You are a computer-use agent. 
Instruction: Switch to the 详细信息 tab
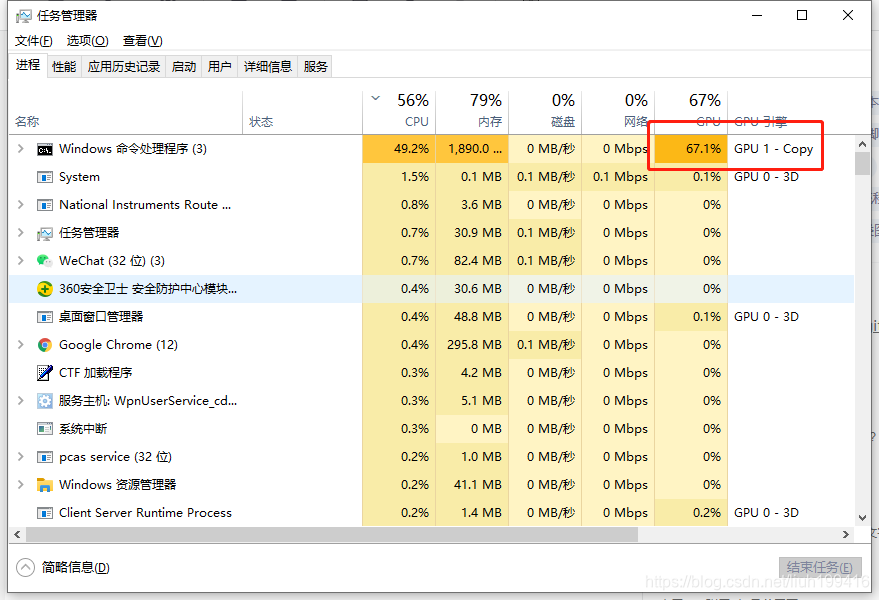pos(267,67)
